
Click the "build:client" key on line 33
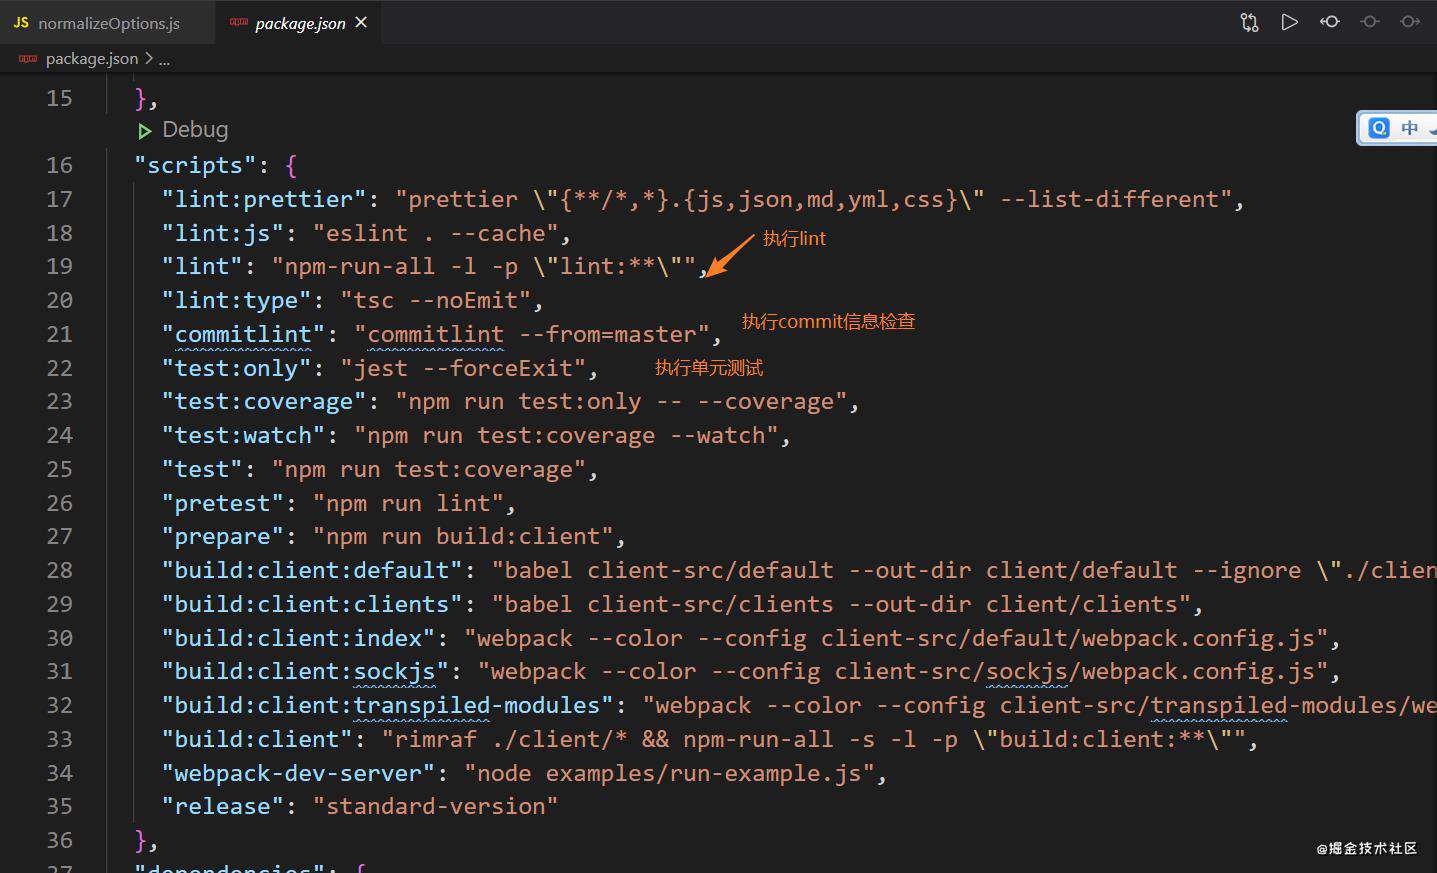257,739
